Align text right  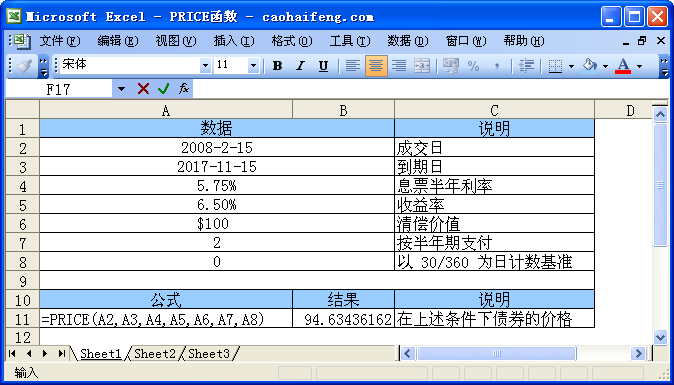pyautogui.click(x=399, y=66)
